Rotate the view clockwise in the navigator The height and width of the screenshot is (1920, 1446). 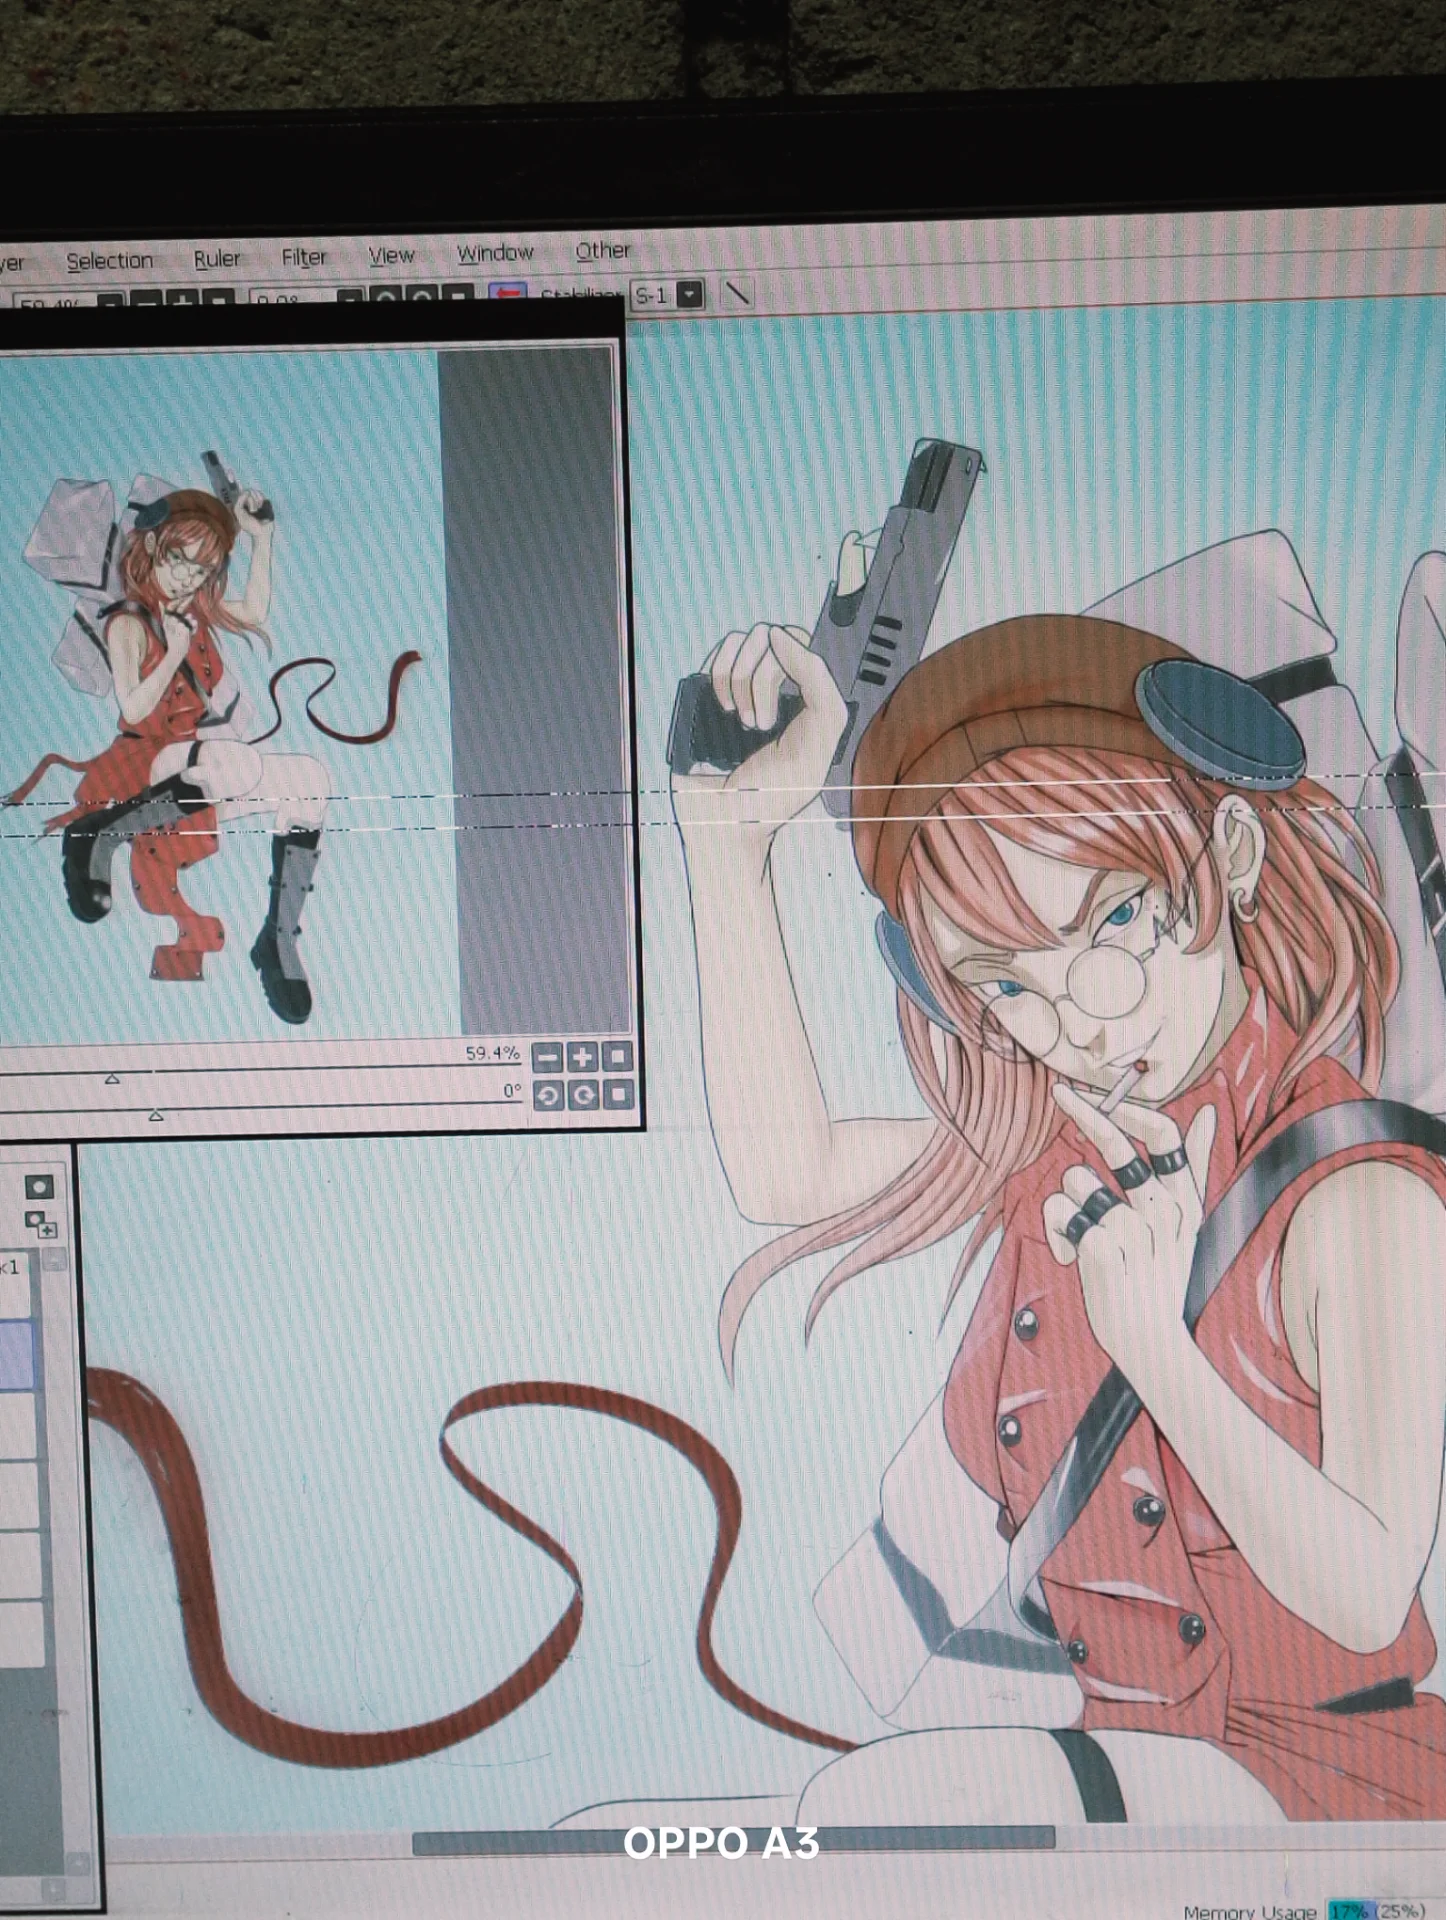pyautogui.click(x=583, y=1095)
